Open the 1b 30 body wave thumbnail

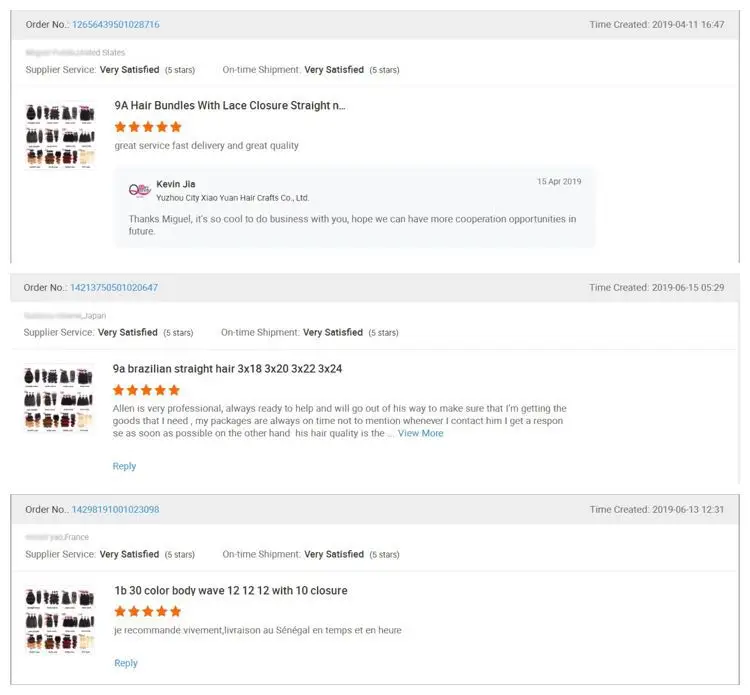click(60, 620)
